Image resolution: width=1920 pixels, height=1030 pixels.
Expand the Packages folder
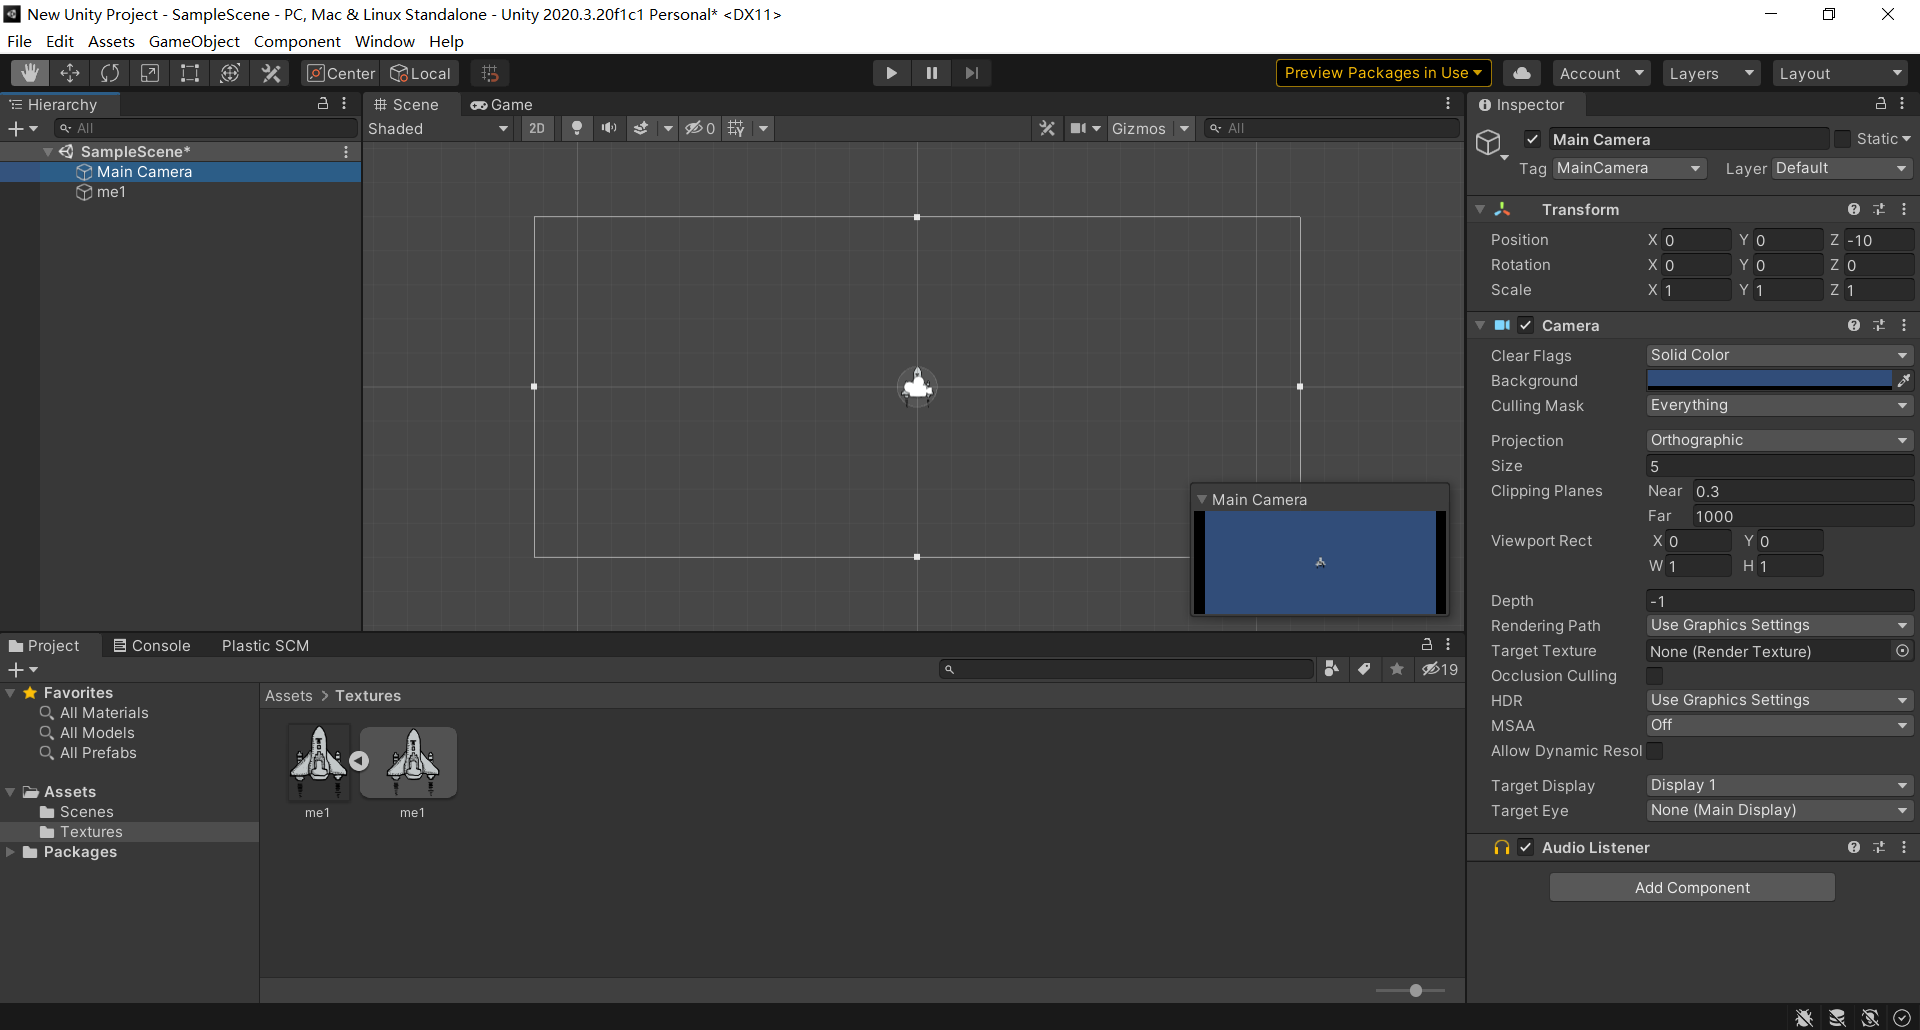tap(10, 852)
